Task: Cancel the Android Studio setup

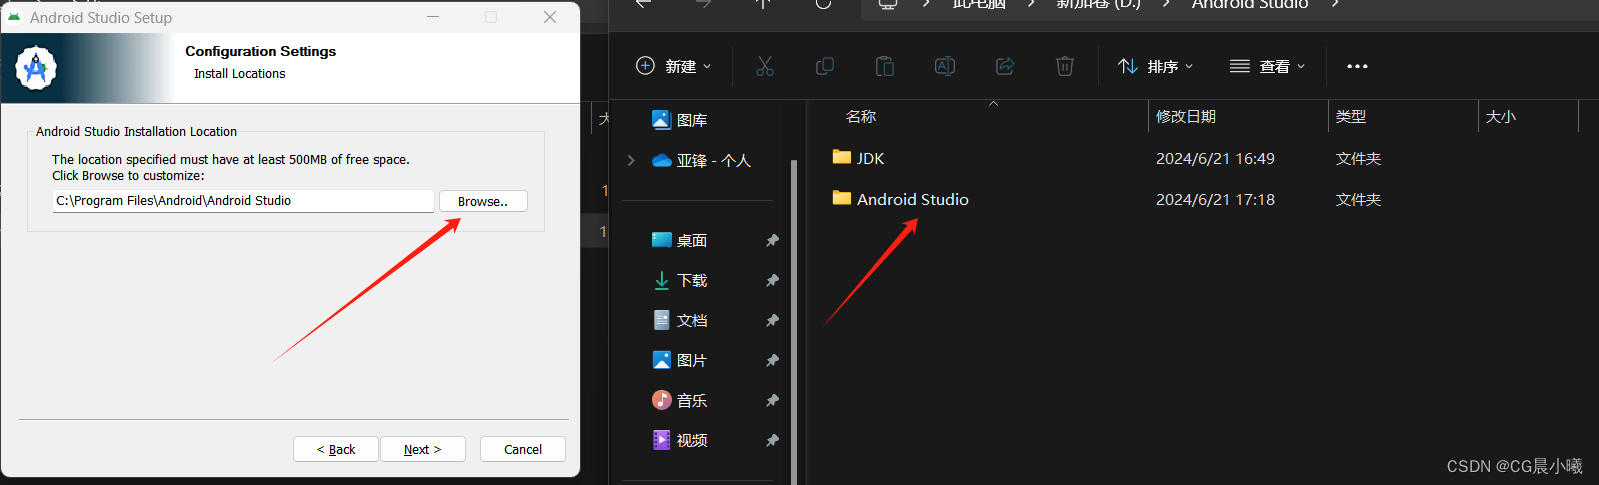Action: coord(522,449)
